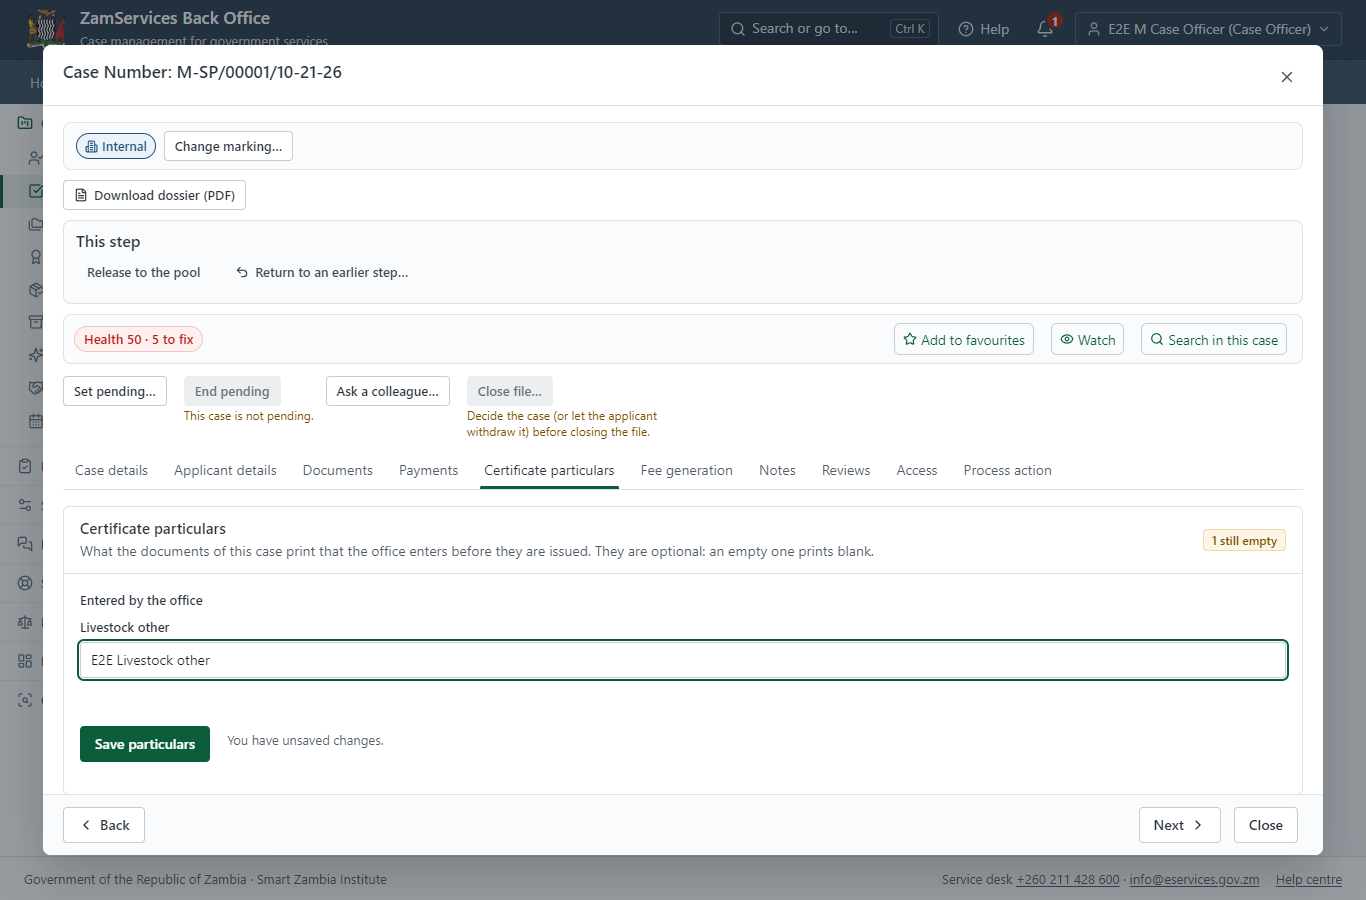
Task: Click the scales of justice sidebar icon
Action: [x=25, y=622]
